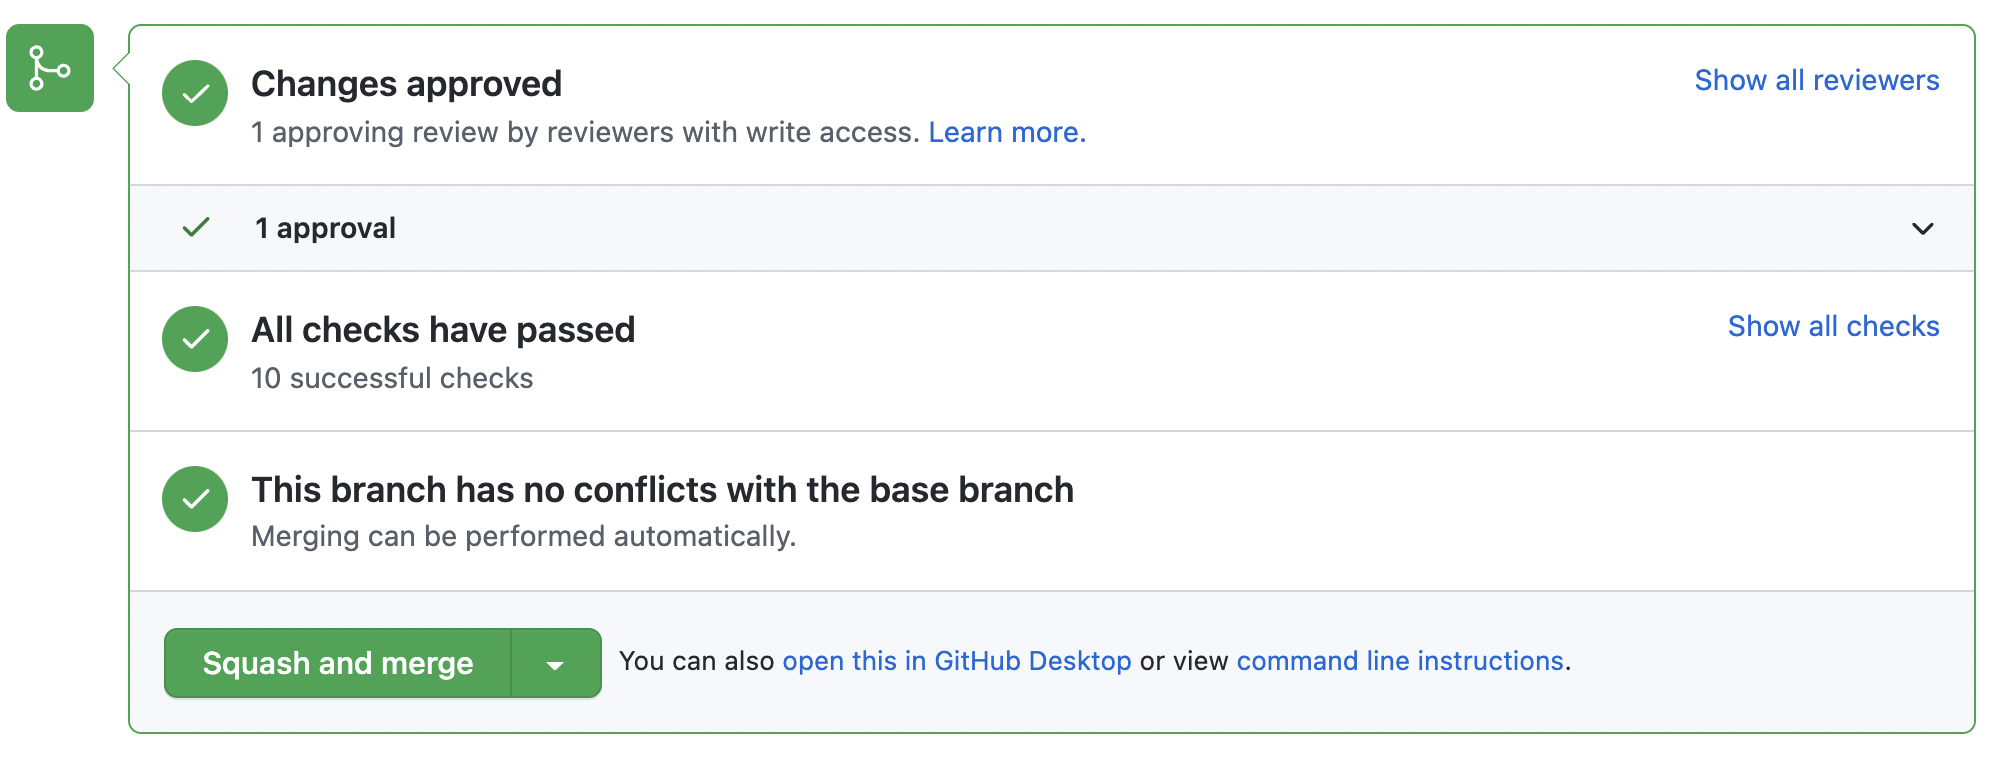View command line instructions link
This screenshot has width=2000, height=758.
coord(1400,661)
